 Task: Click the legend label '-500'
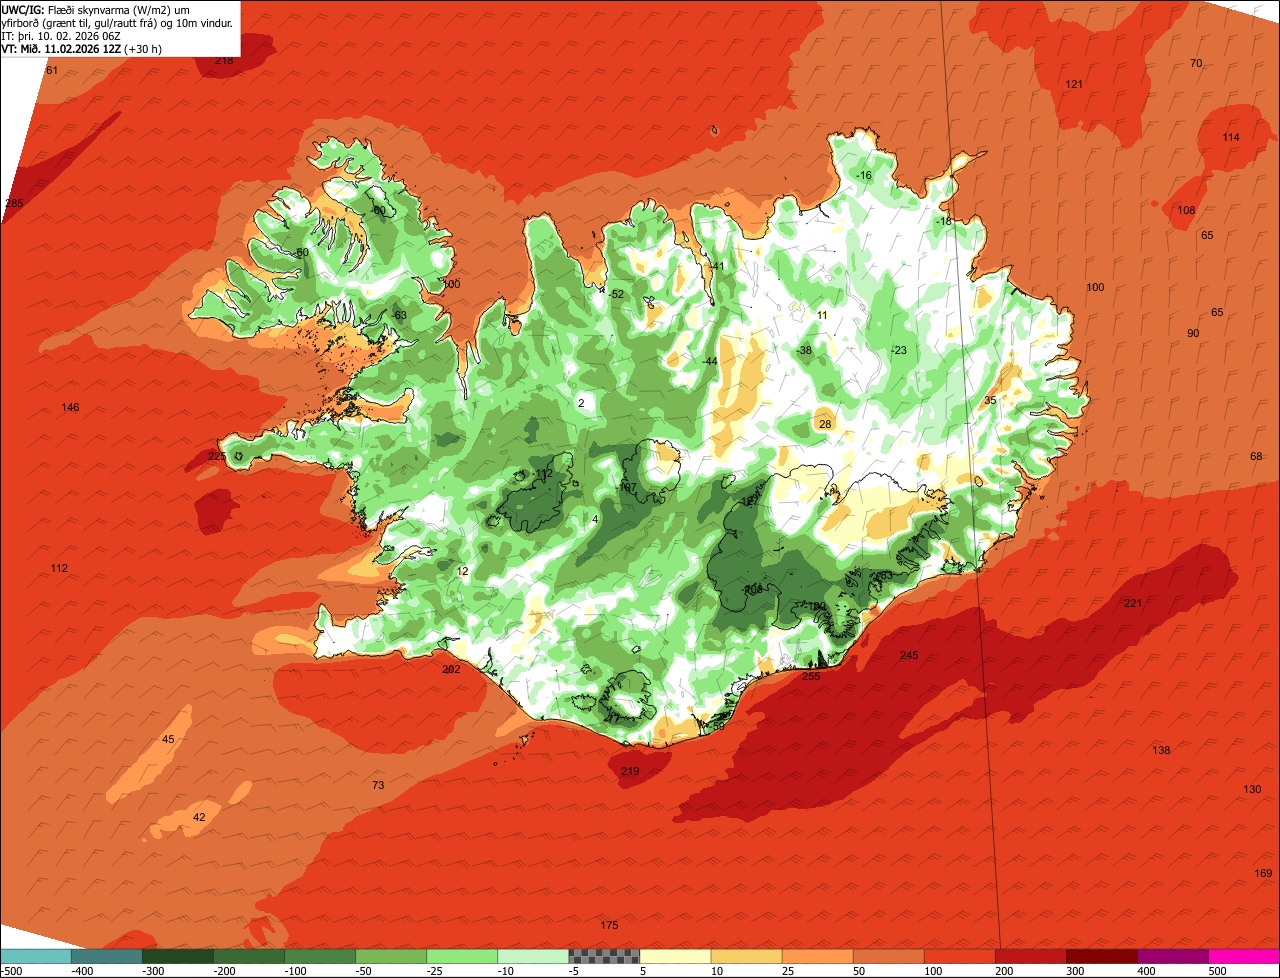[x=10, y=971]
